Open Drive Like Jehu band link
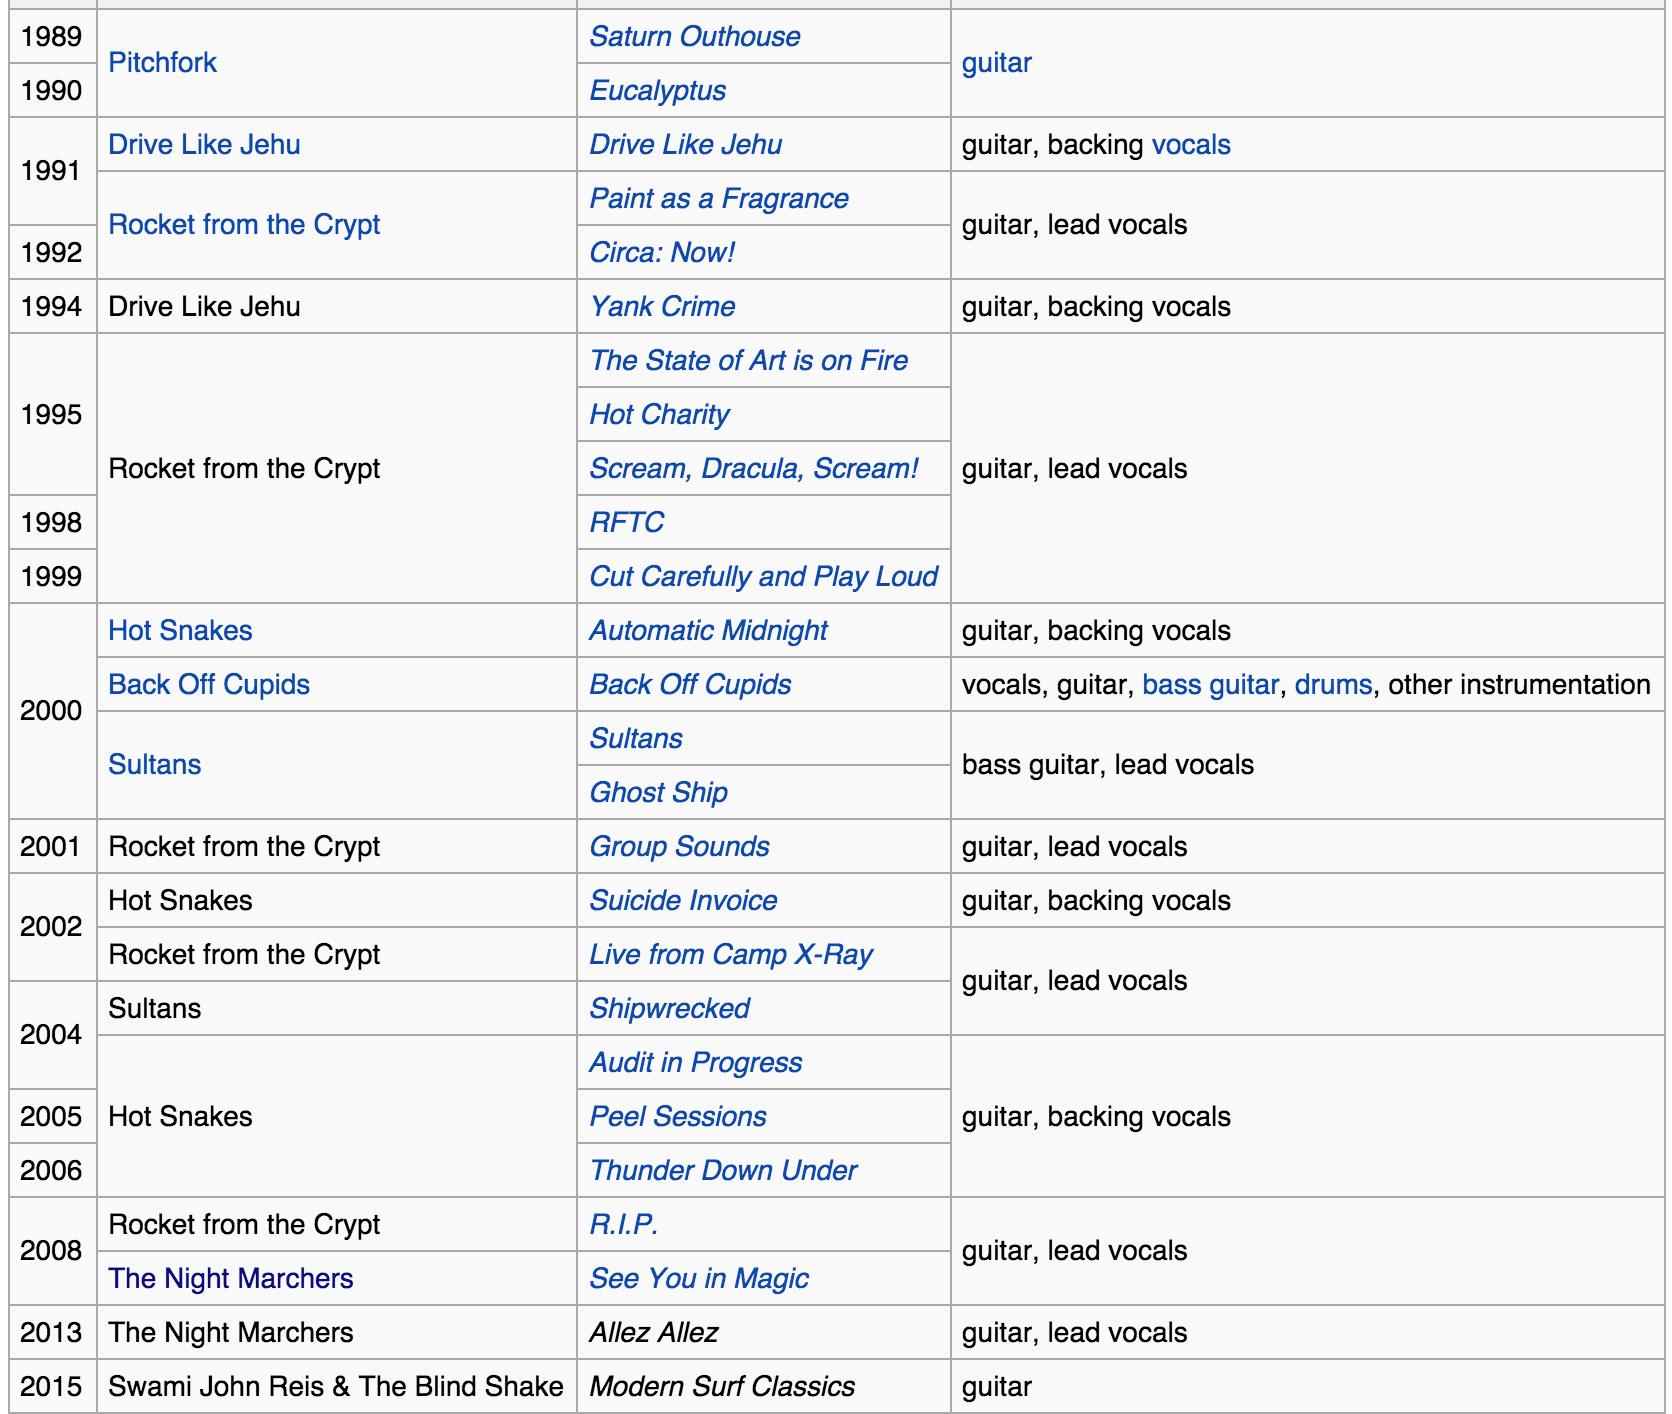The image size is (1672, 1414). pos(204,145)
